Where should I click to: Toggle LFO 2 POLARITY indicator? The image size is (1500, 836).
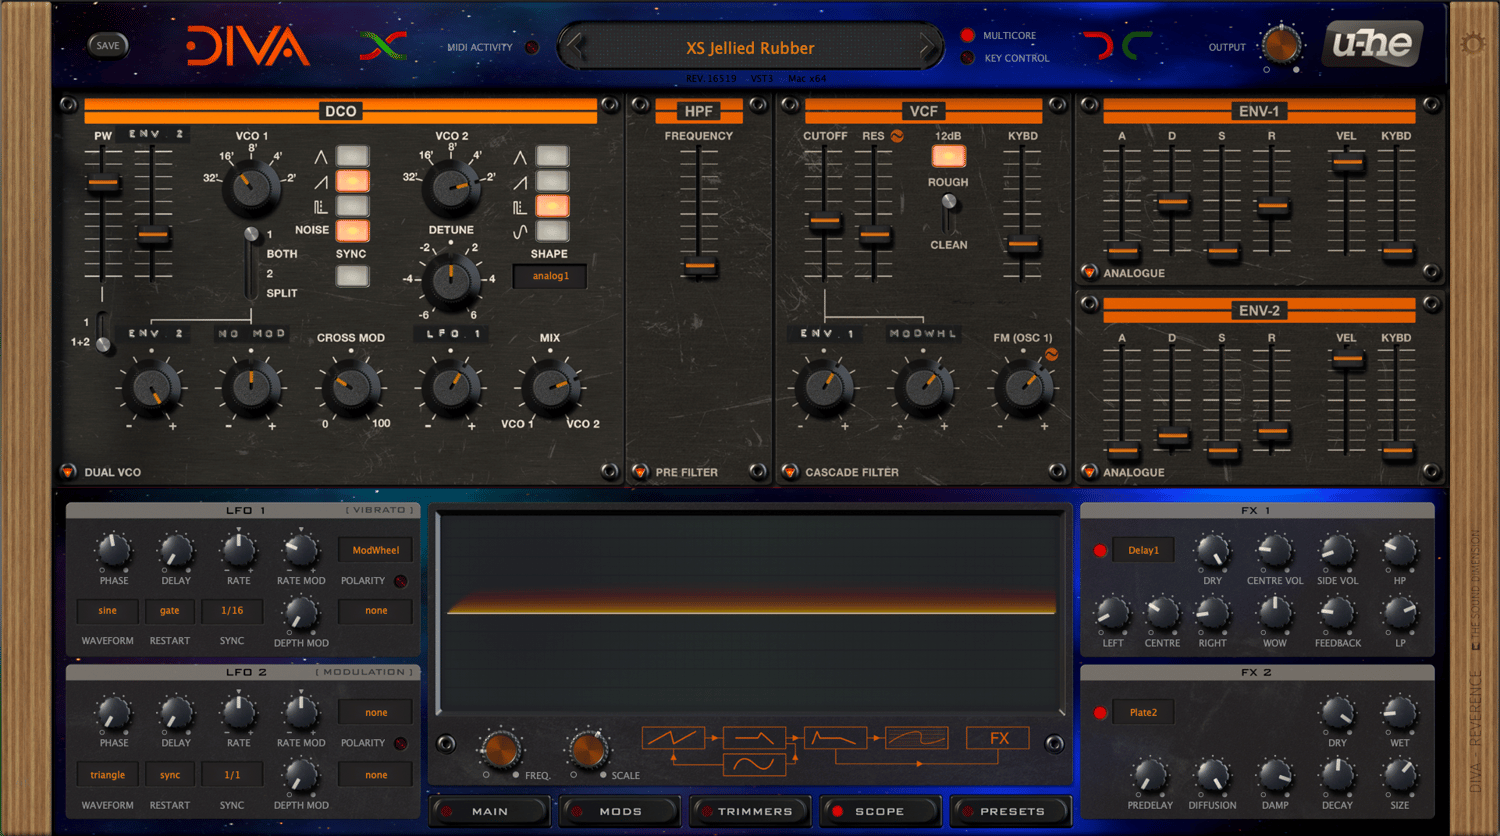click(400, 743)
